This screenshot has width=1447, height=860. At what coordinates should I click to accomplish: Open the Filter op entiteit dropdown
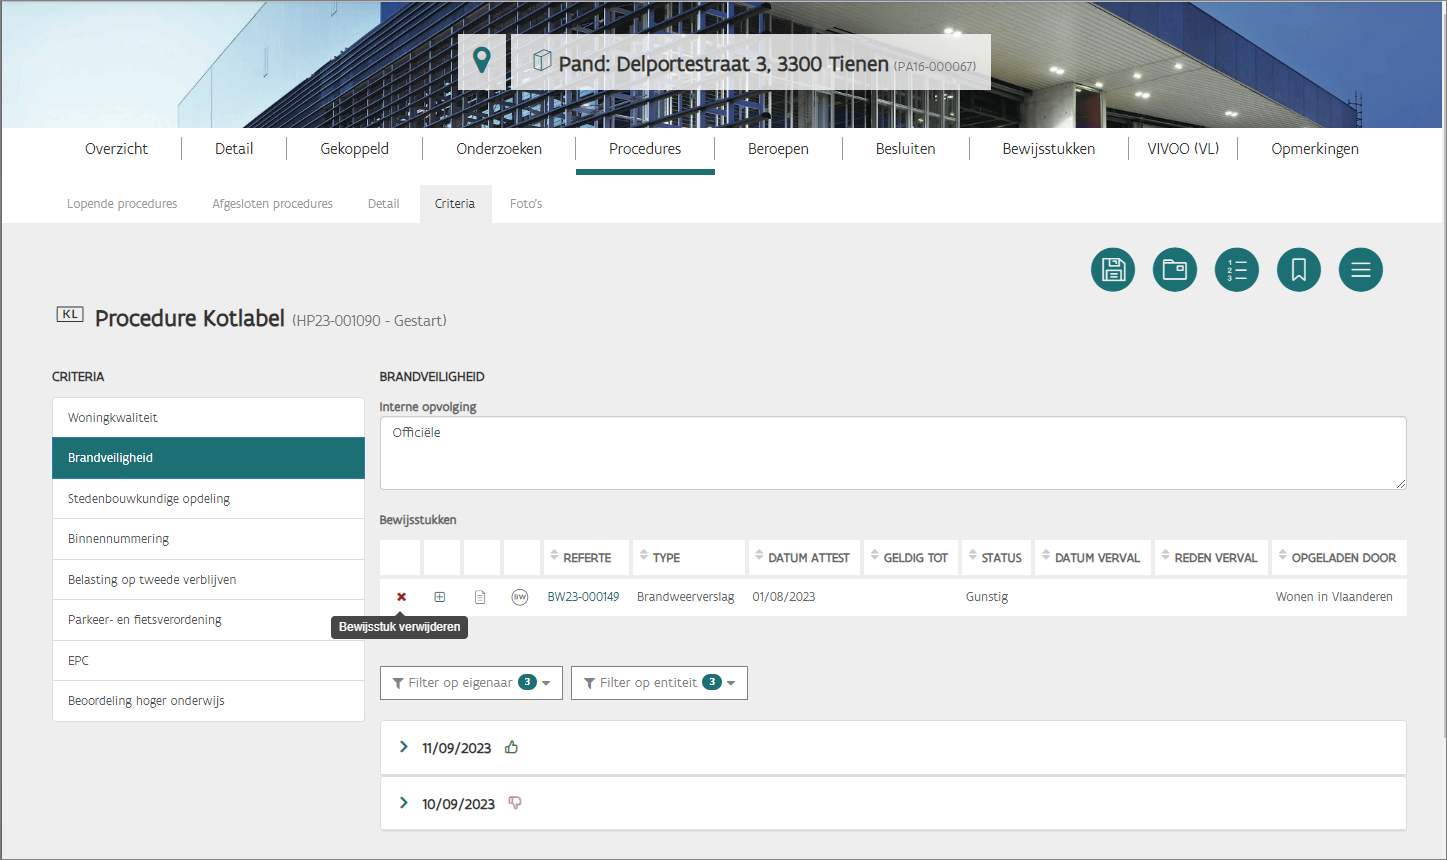tap(659, 683)
